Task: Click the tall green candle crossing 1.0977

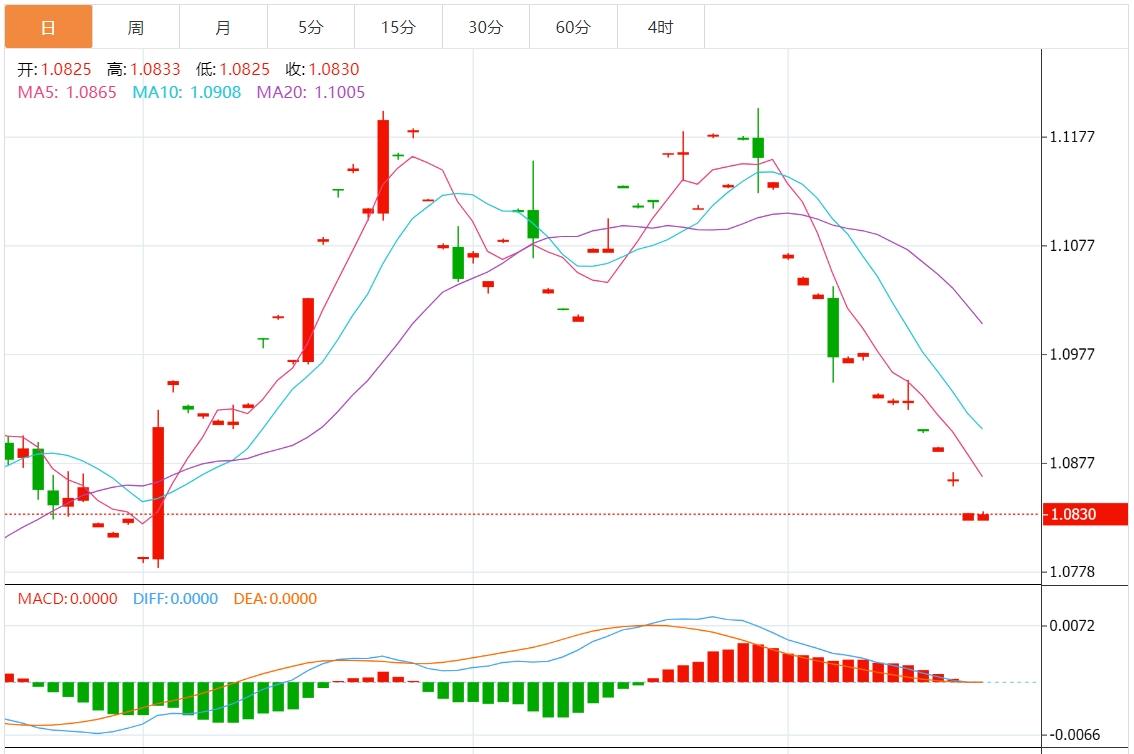Action: pos(833,327)
